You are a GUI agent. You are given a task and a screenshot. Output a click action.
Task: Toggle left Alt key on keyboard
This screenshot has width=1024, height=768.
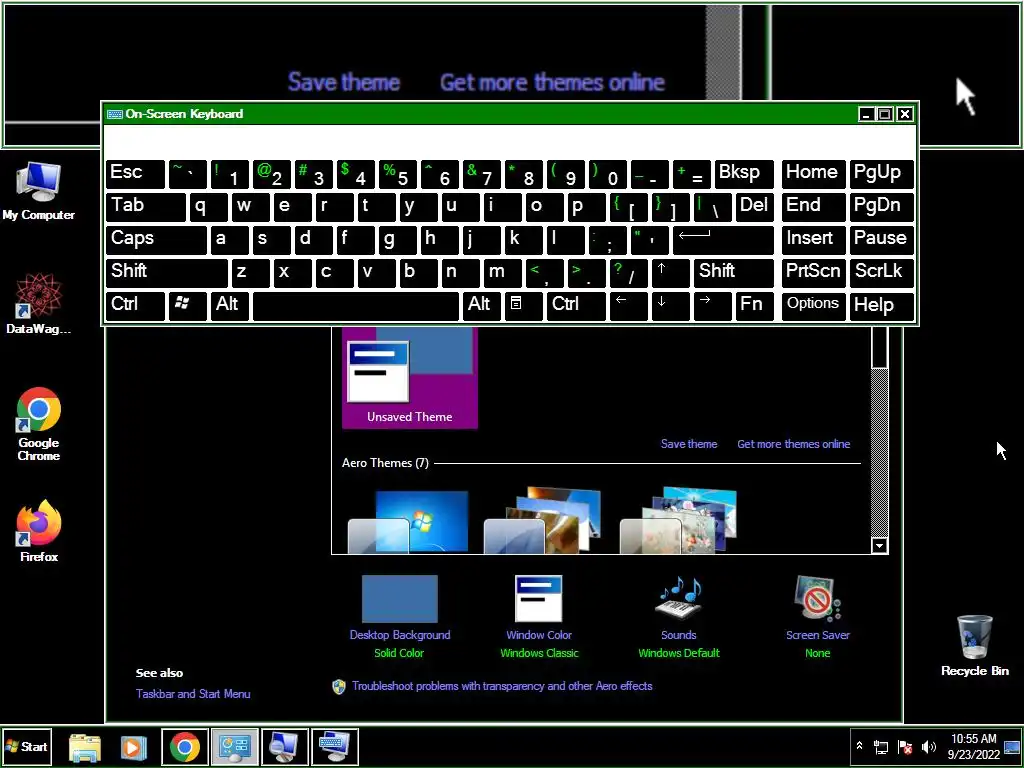(229, 304)
